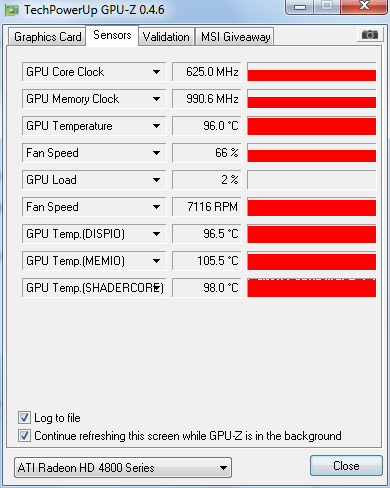Click the GPU-Z app icon in title bar

12,11
